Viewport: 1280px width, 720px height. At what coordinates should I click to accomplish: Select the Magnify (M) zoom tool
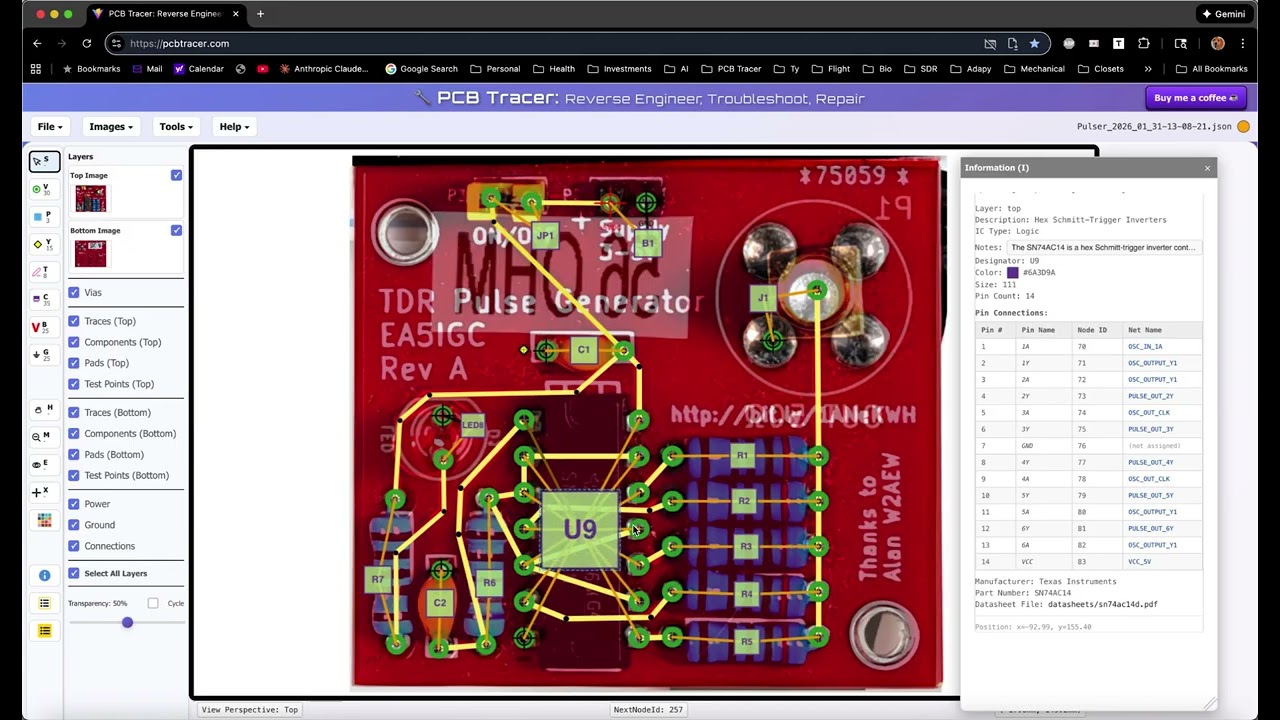click(44, 437)
